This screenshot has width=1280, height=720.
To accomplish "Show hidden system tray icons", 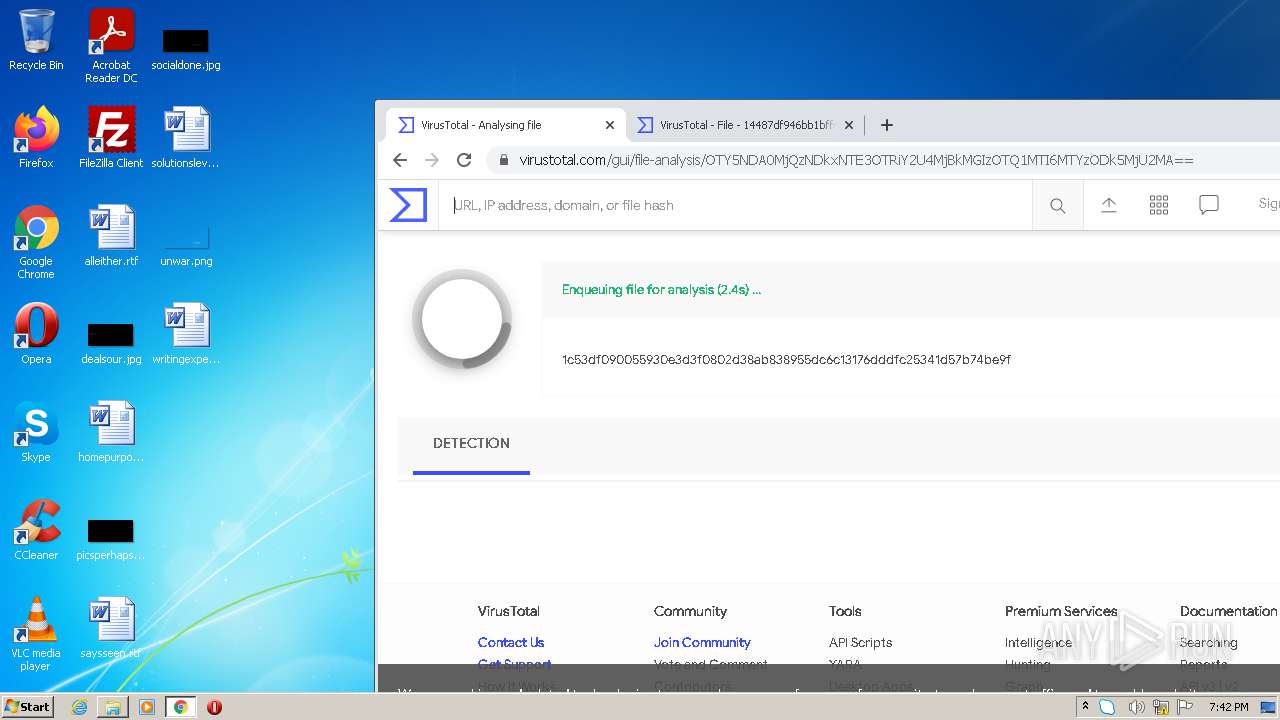I will 1085,707.
